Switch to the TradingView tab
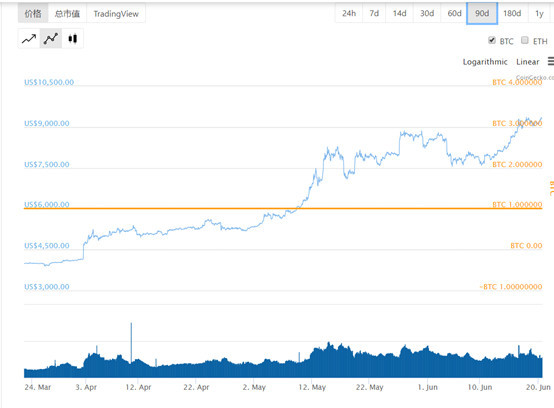 (116, 13)
